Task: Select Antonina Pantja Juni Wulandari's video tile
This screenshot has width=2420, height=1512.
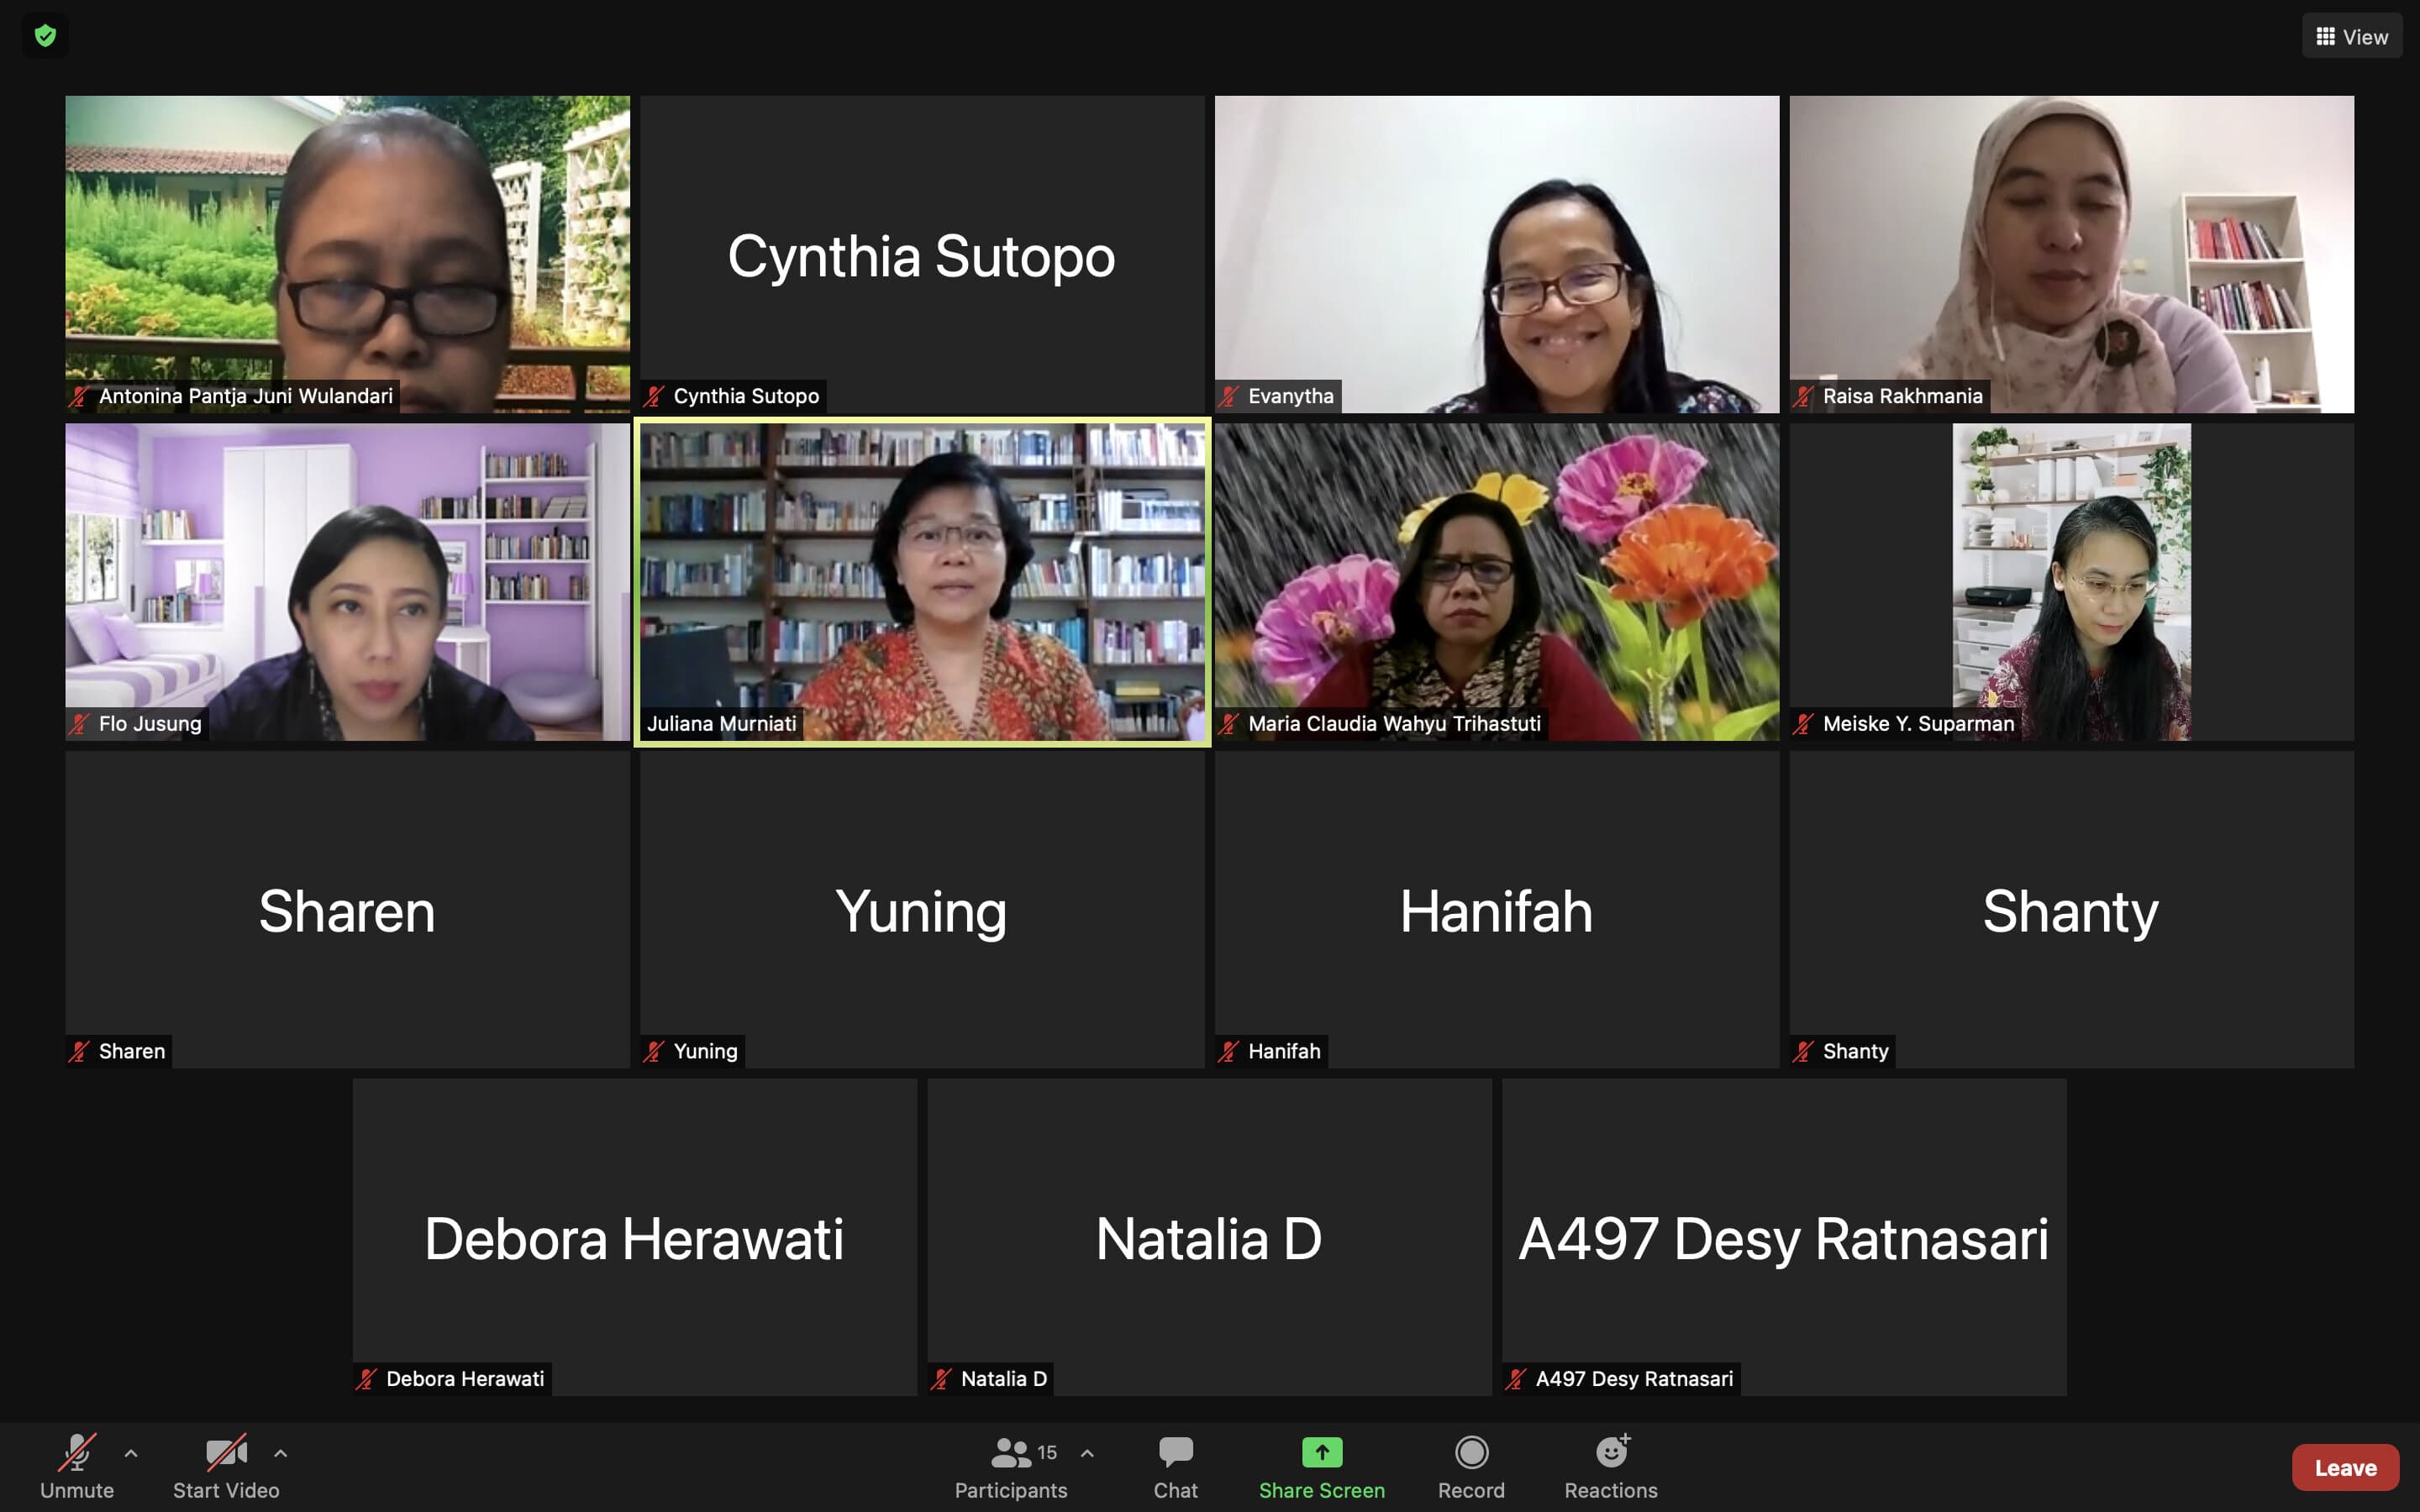Action: coord(347,254)
